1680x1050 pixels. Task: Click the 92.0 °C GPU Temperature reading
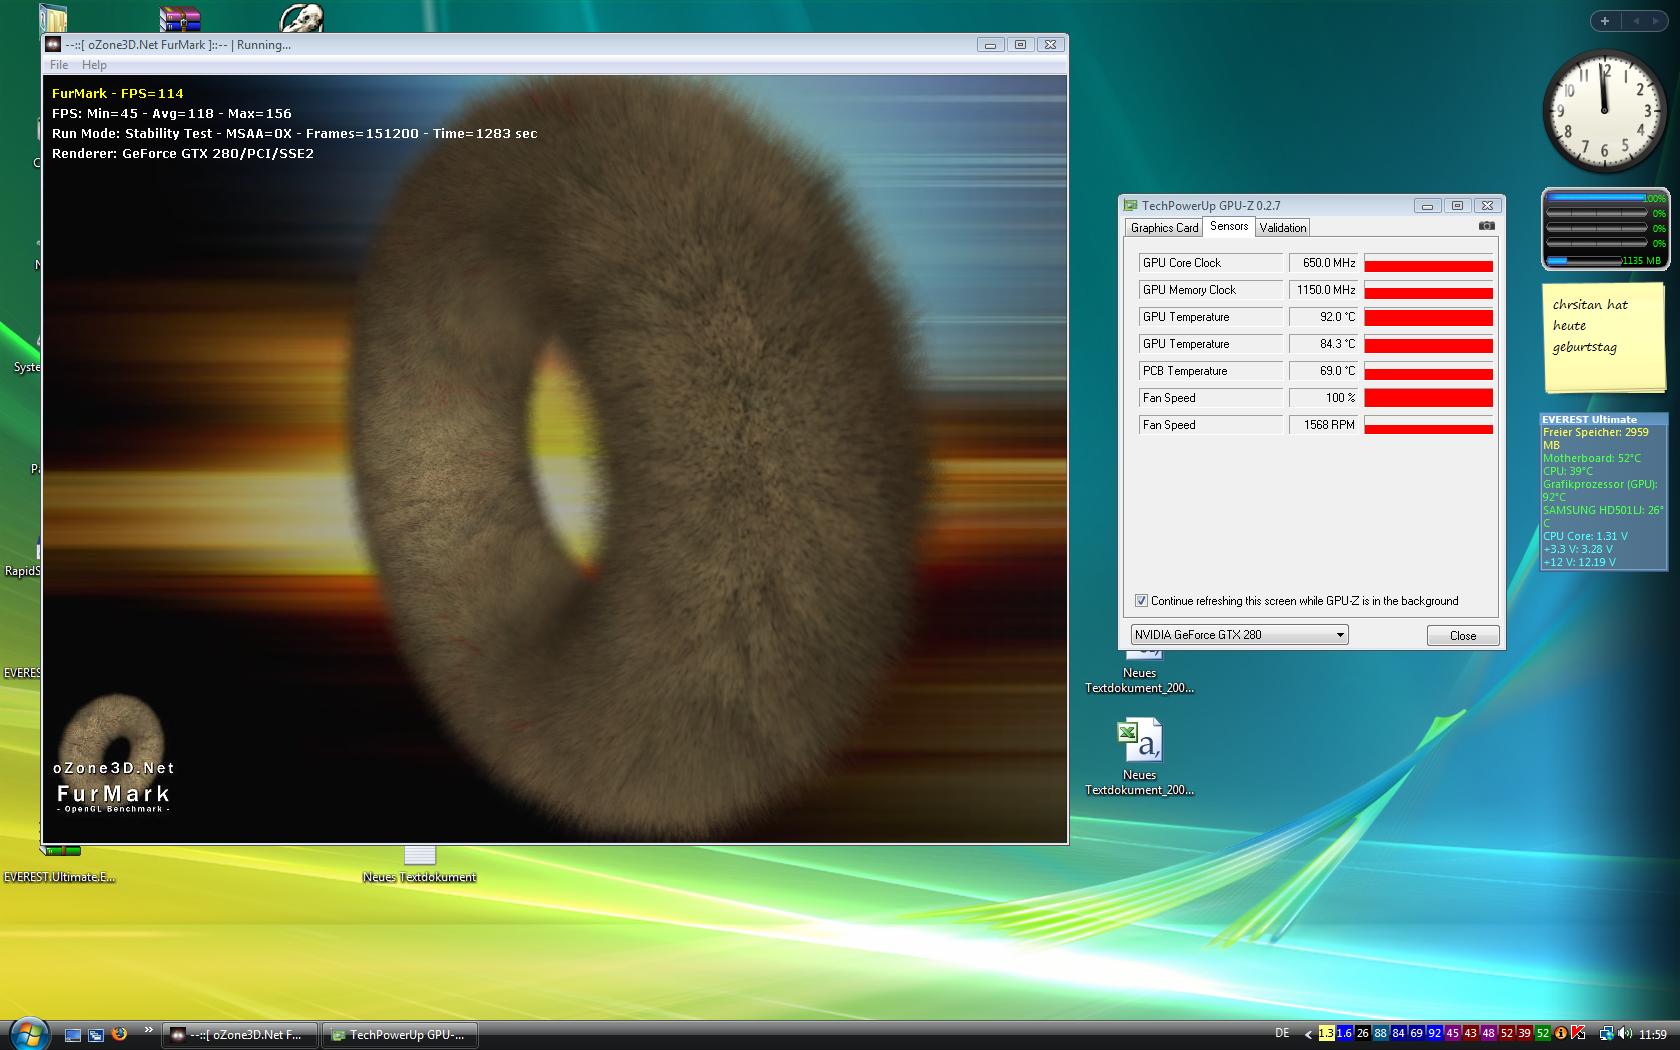click(1324, 317)
